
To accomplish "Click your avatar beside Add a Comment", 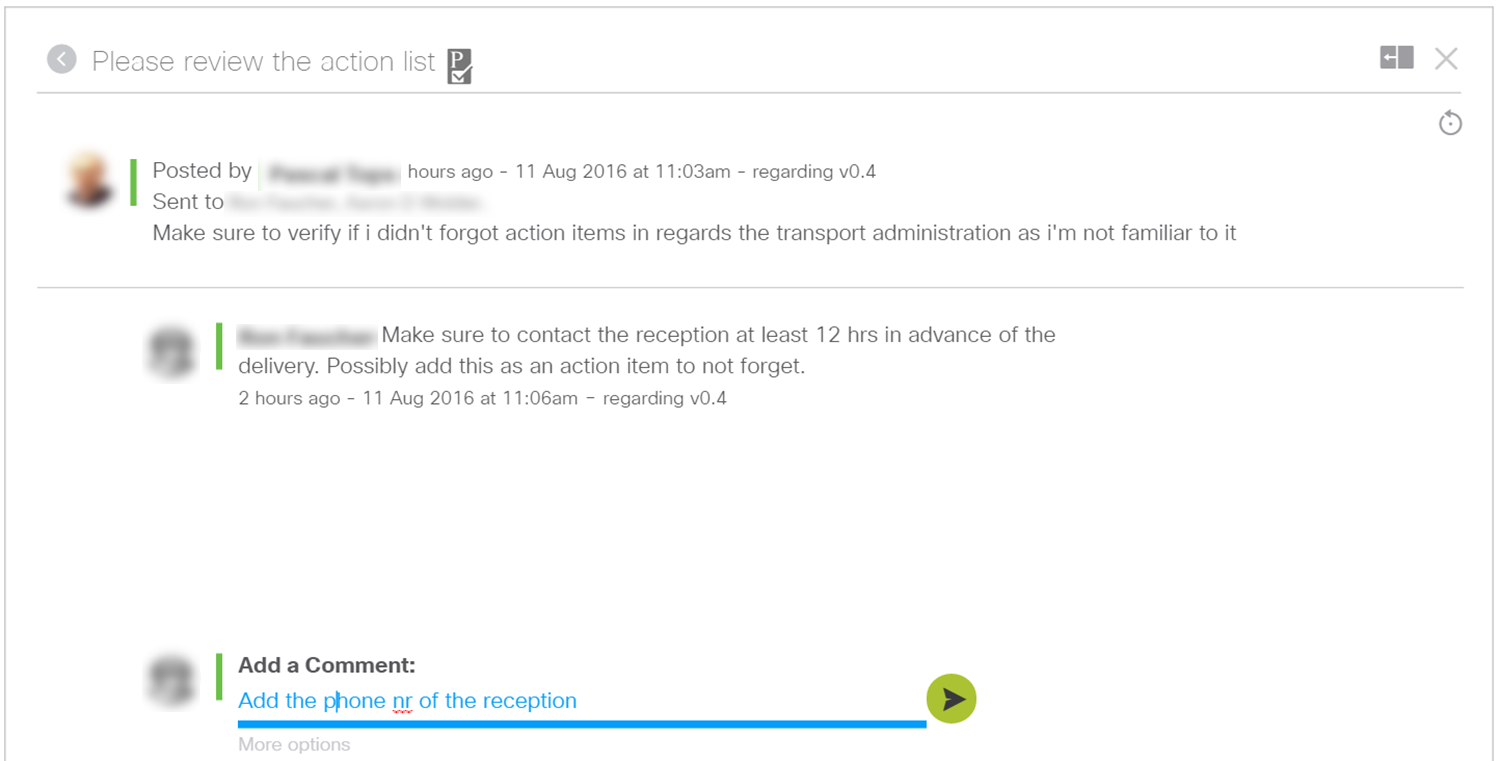I will click(171, 681).
